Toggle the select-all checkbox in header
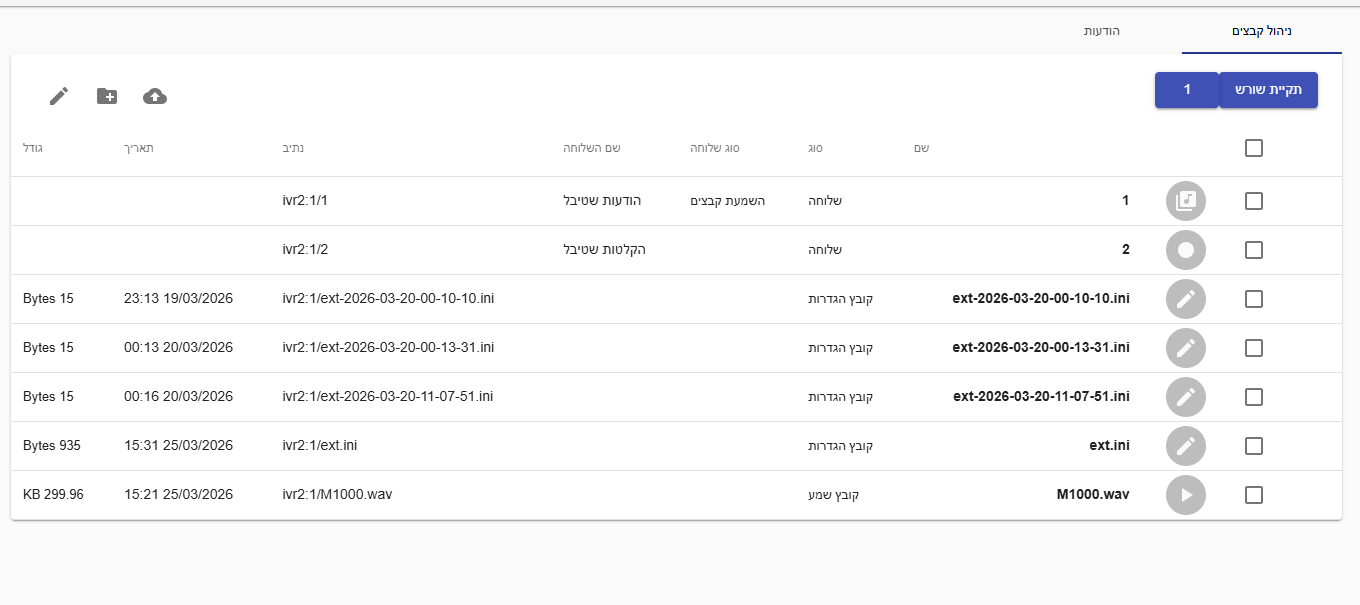The height and width of the screenshot is (605, 1360). pyautogui.click(x=1254, y=148)
